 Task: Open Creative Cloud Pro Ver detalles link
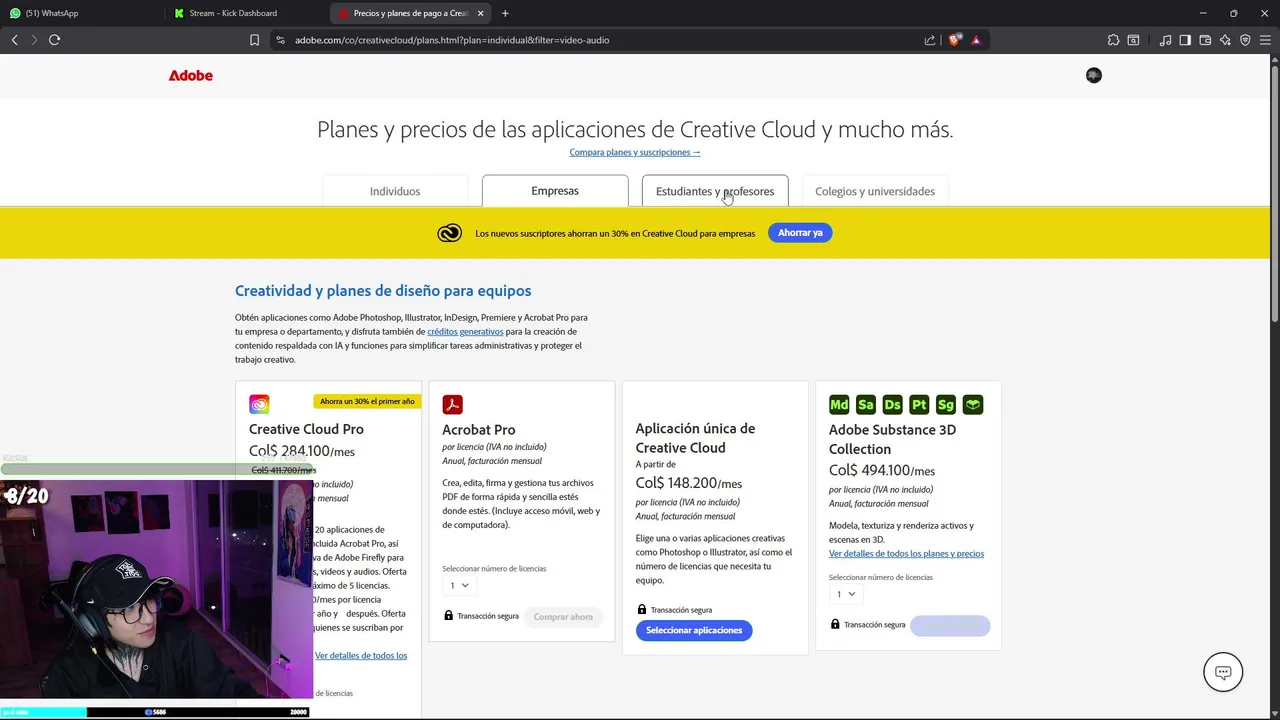click(361, 656)
